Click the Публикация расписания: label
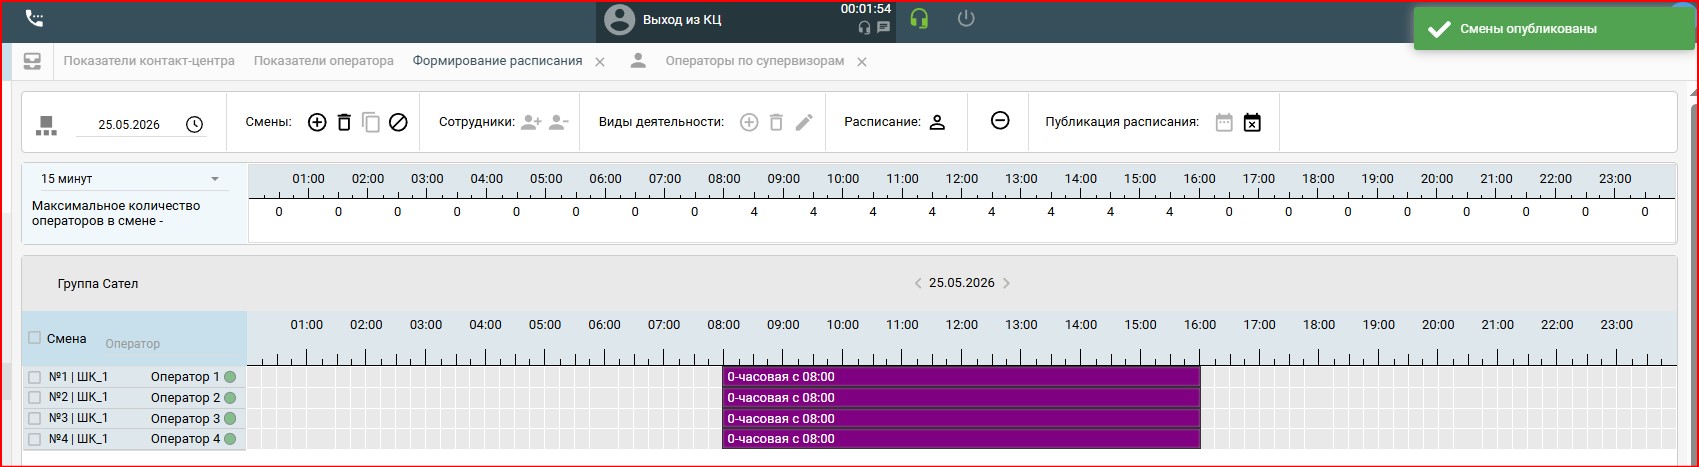 point(1122,122)
